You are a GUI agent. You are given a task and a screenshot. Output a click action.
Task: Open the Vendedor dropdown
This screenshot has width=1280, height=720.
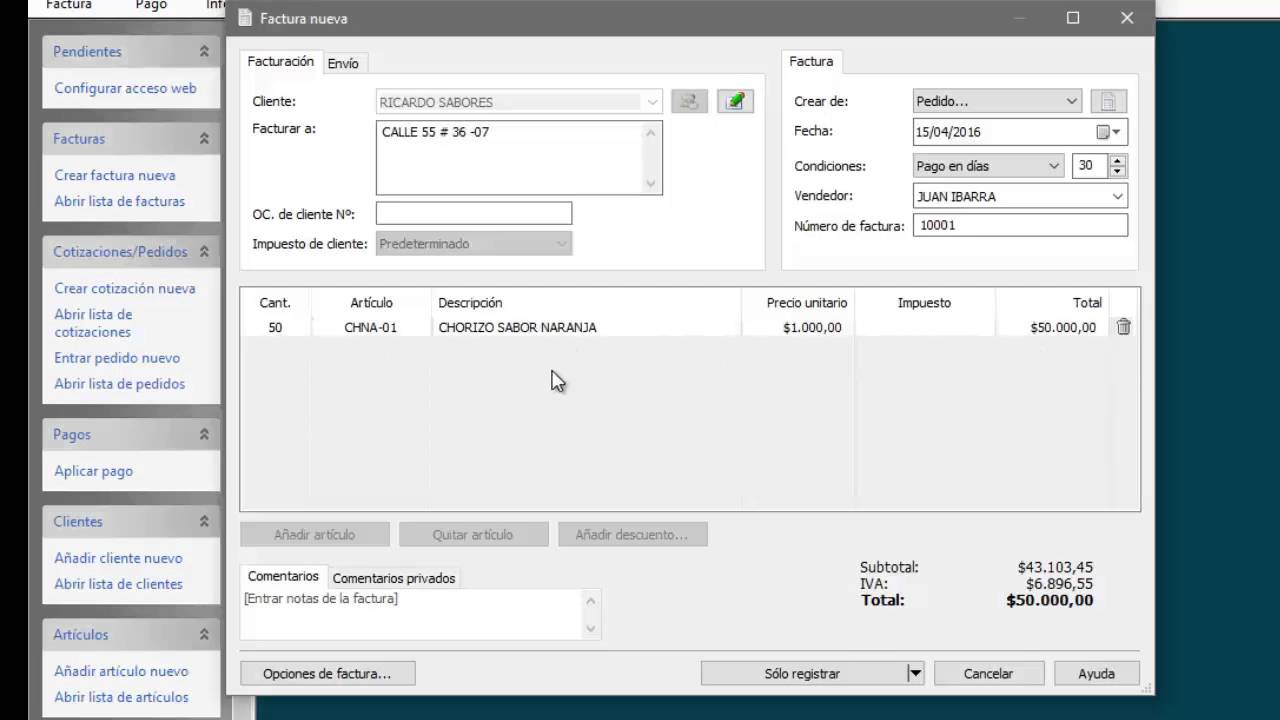(1118, 196)
